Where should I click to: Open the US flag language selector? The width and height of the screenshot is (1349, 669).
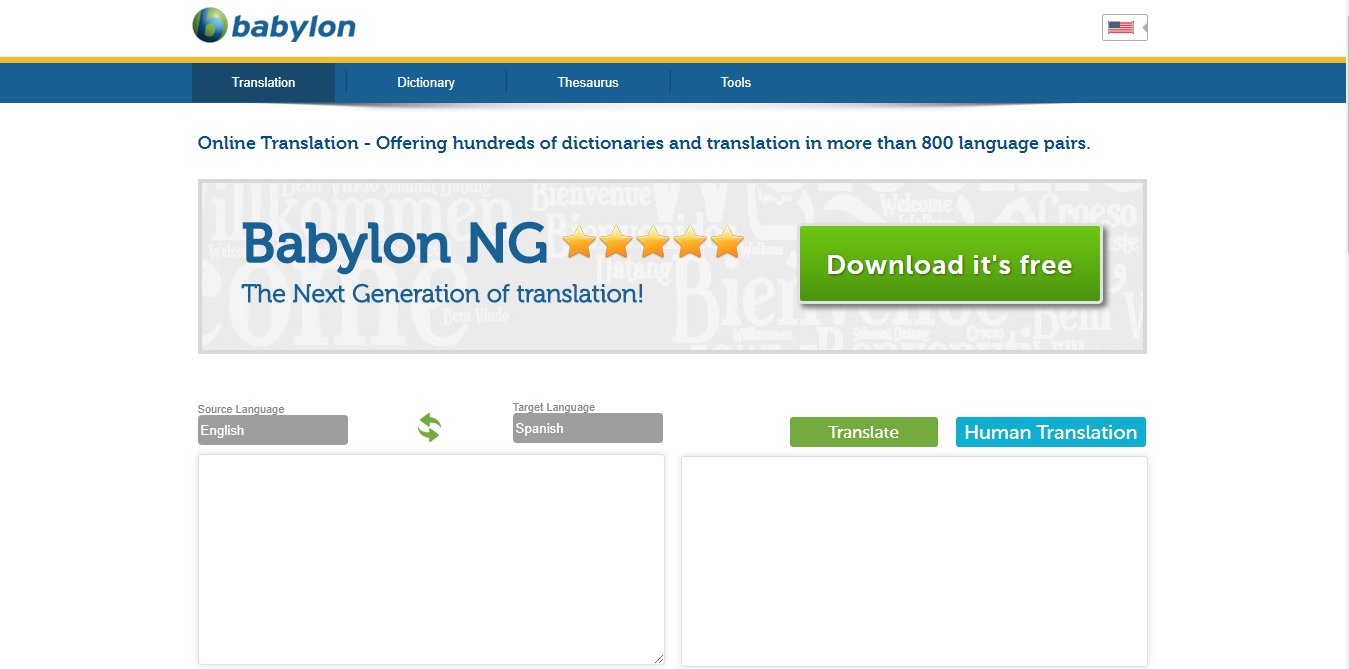[1124, 28]
